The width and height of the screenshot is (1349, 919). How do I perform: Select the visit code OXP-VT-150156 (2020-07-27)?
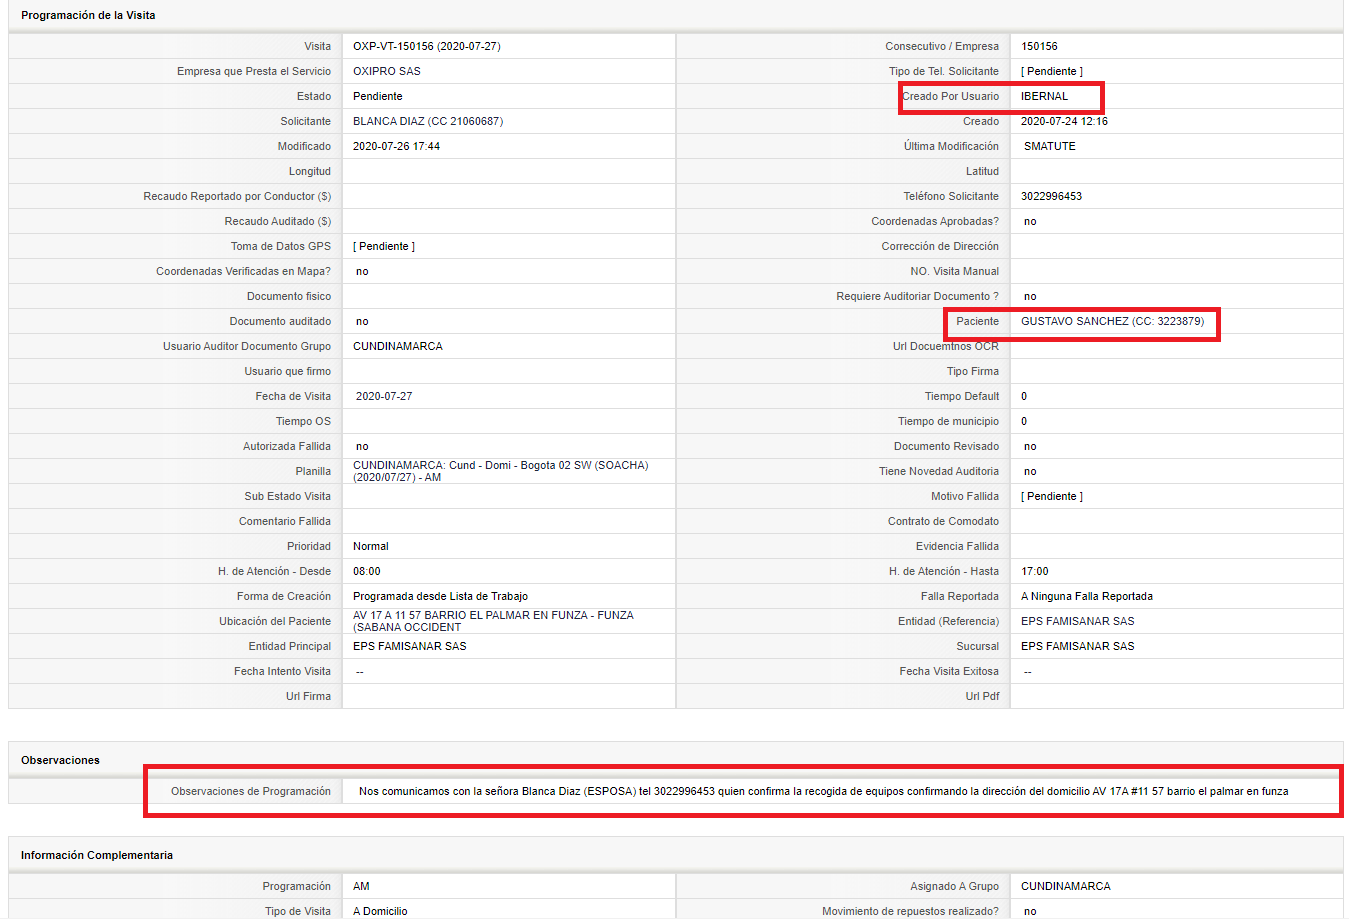pos(427,46)
